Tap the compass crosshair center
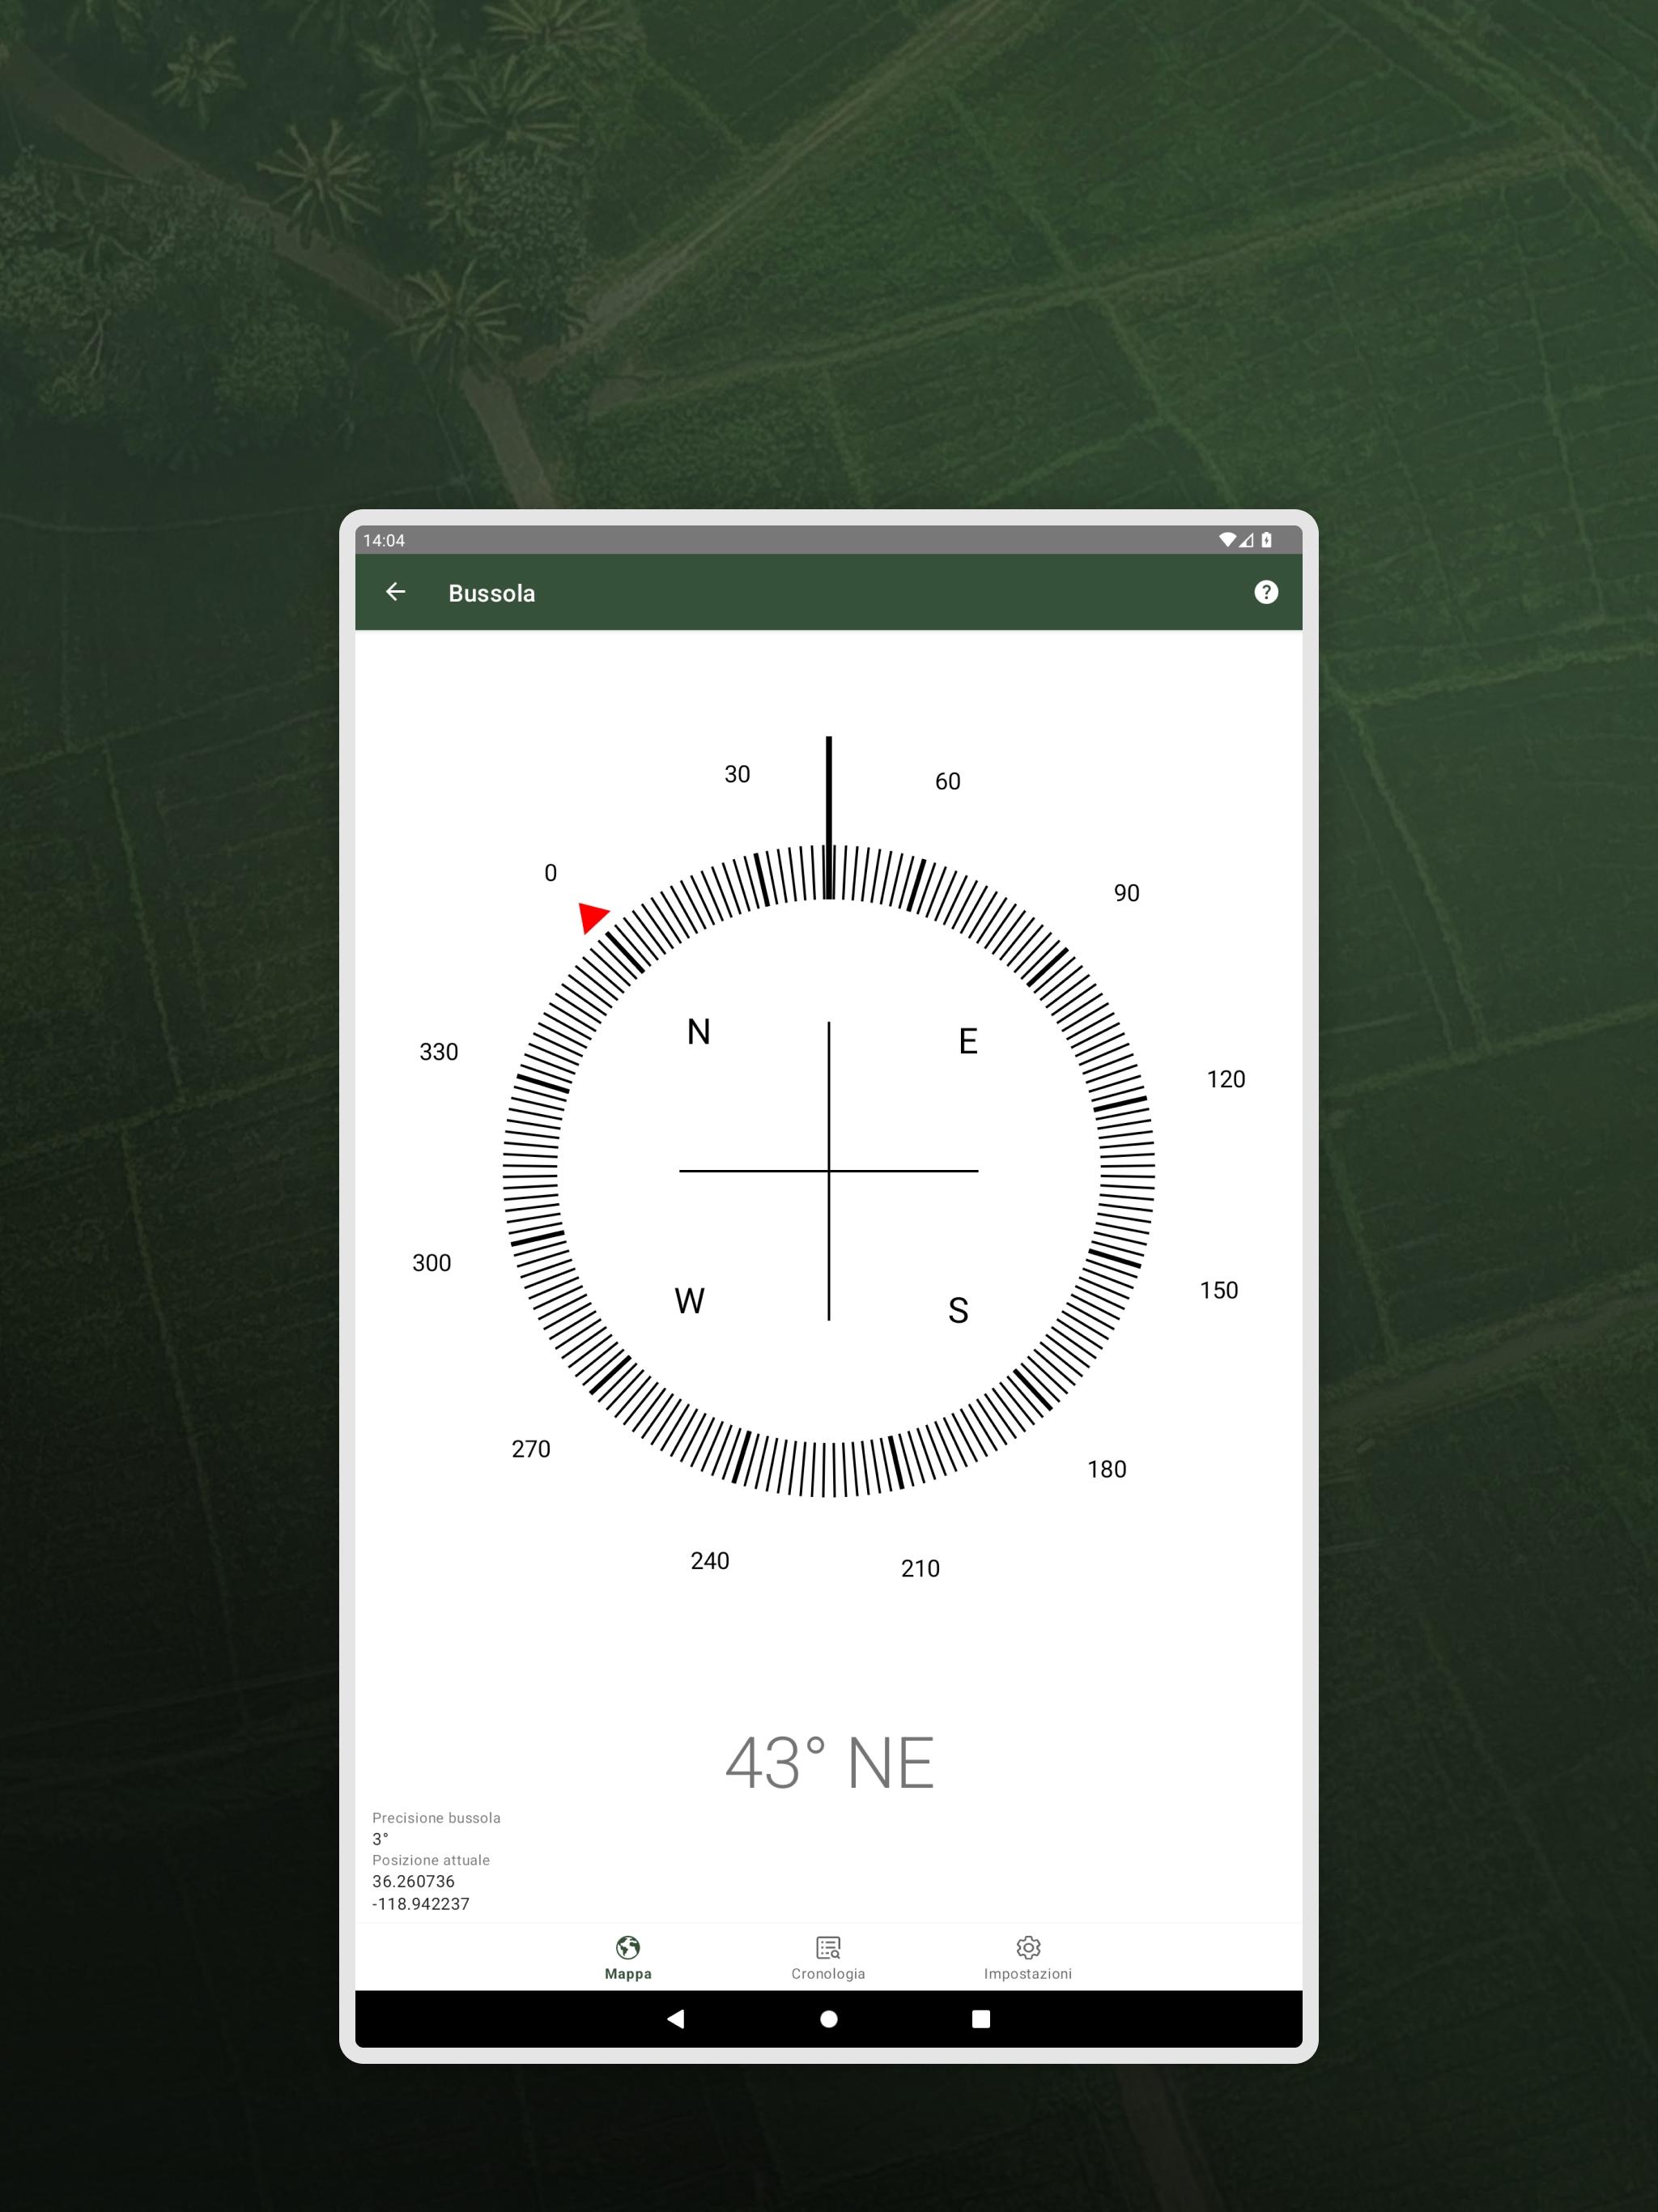 [829, 1171]
